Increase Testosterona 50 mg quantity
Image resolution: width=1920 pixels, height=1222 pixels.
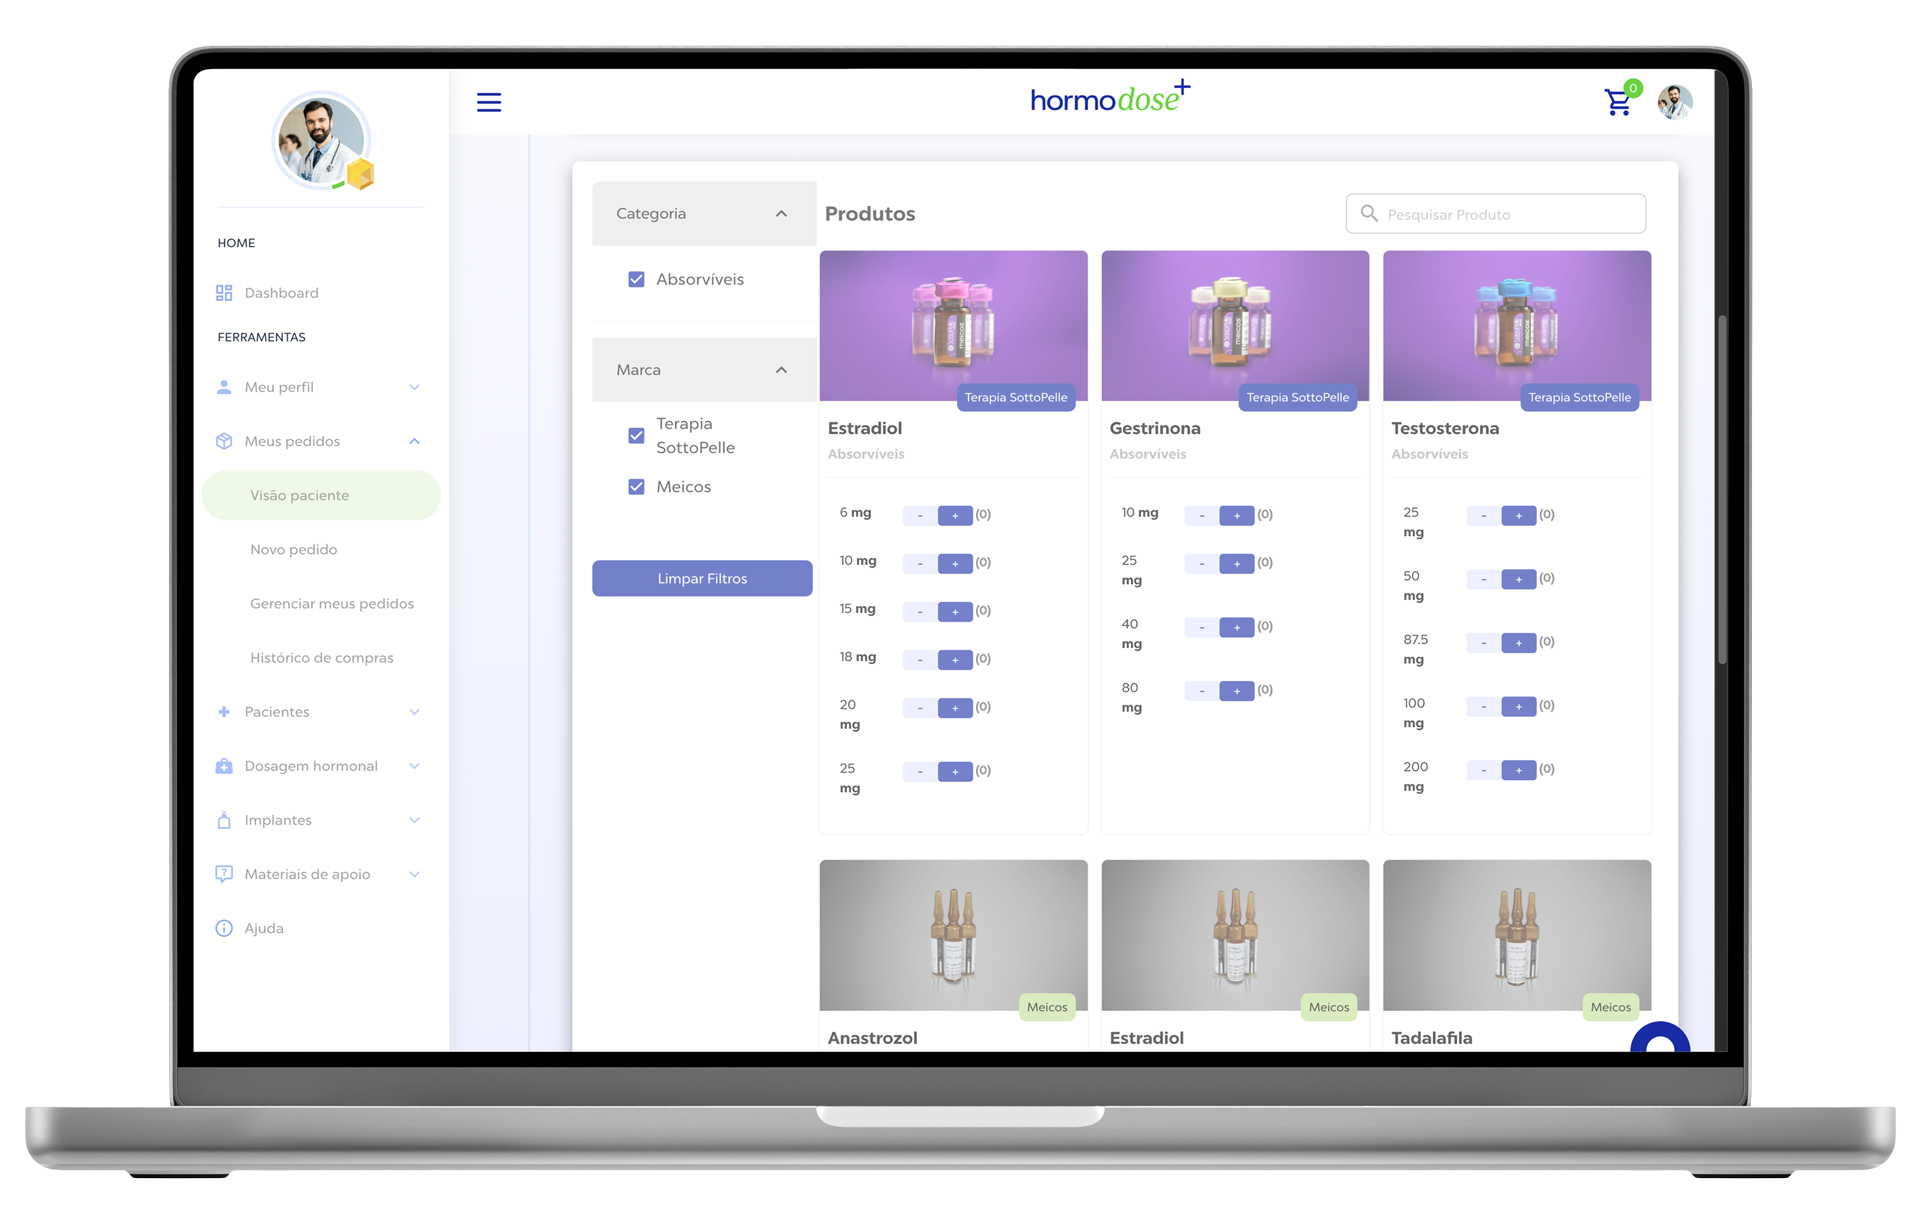[x=1519, y=579]
